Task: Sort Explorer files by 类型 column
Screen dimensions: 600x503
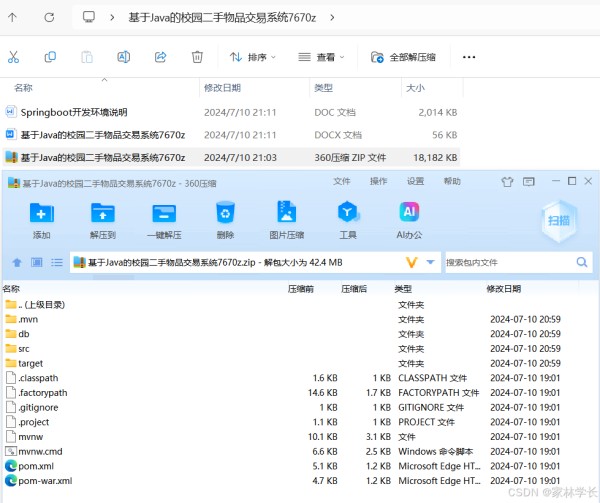Action: (x=323, y=88)
